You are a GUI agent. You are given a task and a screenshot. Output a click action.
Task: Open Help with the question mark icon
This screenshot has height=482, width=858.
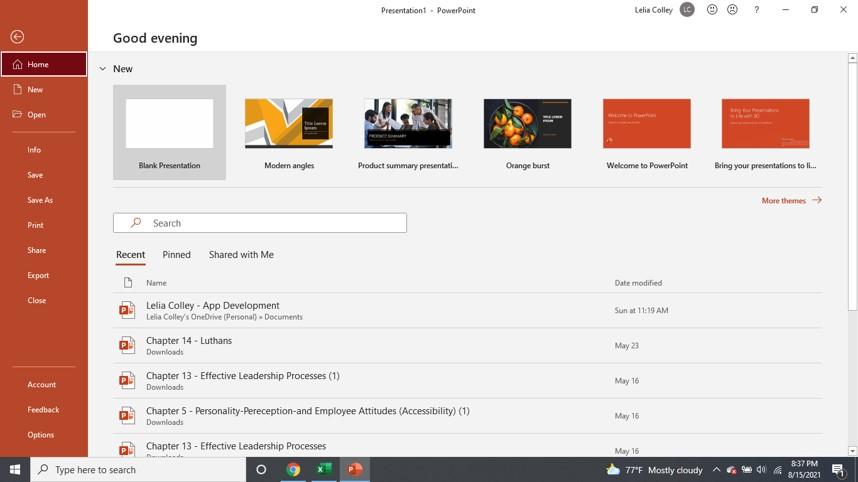(756, 10)
